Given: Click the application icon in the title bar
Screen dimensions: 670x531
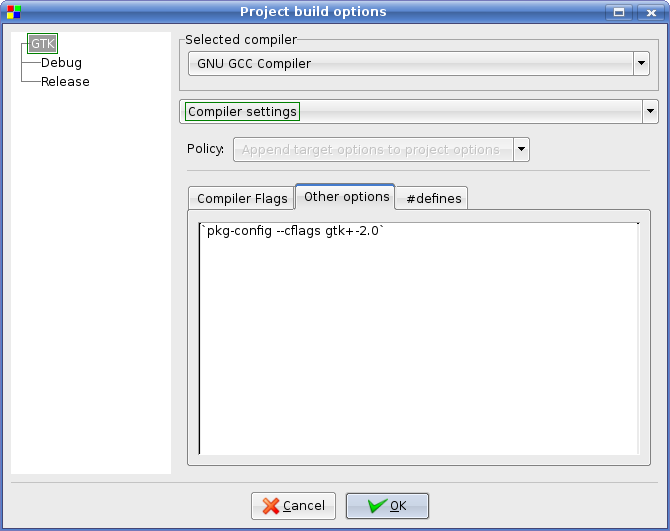Looking at the screenshot, I should (13, 12).
